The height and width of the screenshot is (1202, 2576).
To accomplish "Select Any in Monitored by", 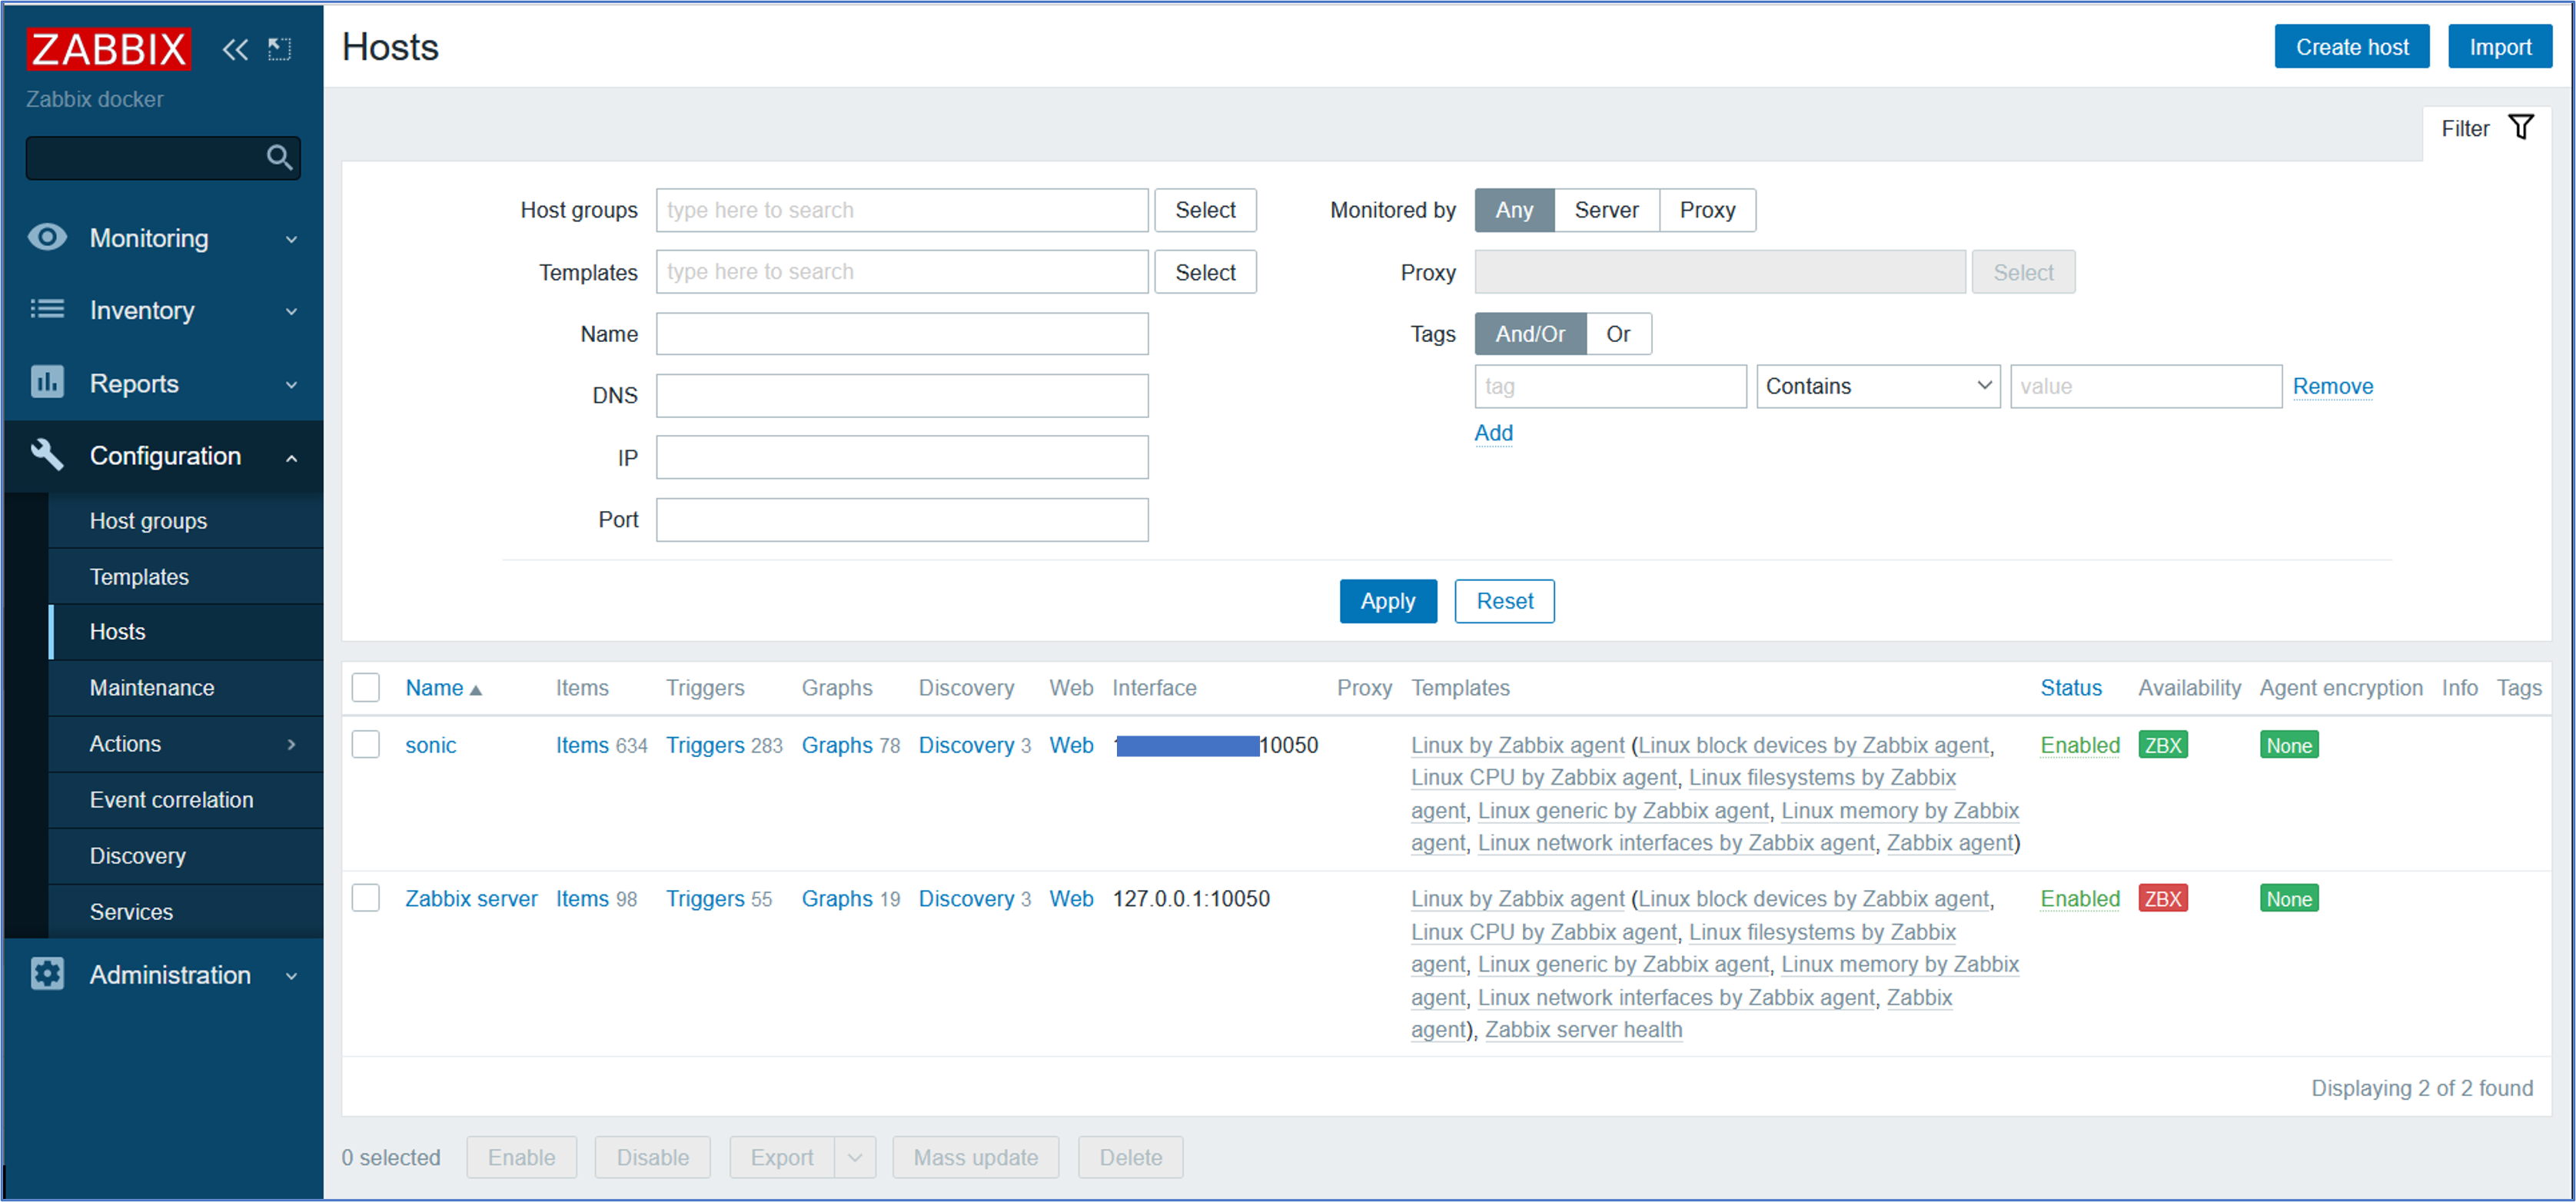I will (1514, 210).
